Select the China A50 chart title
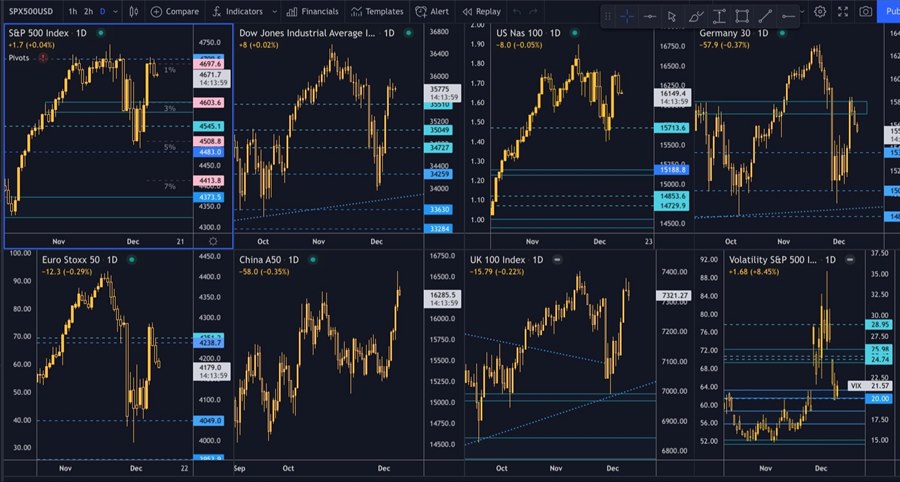 260,260
